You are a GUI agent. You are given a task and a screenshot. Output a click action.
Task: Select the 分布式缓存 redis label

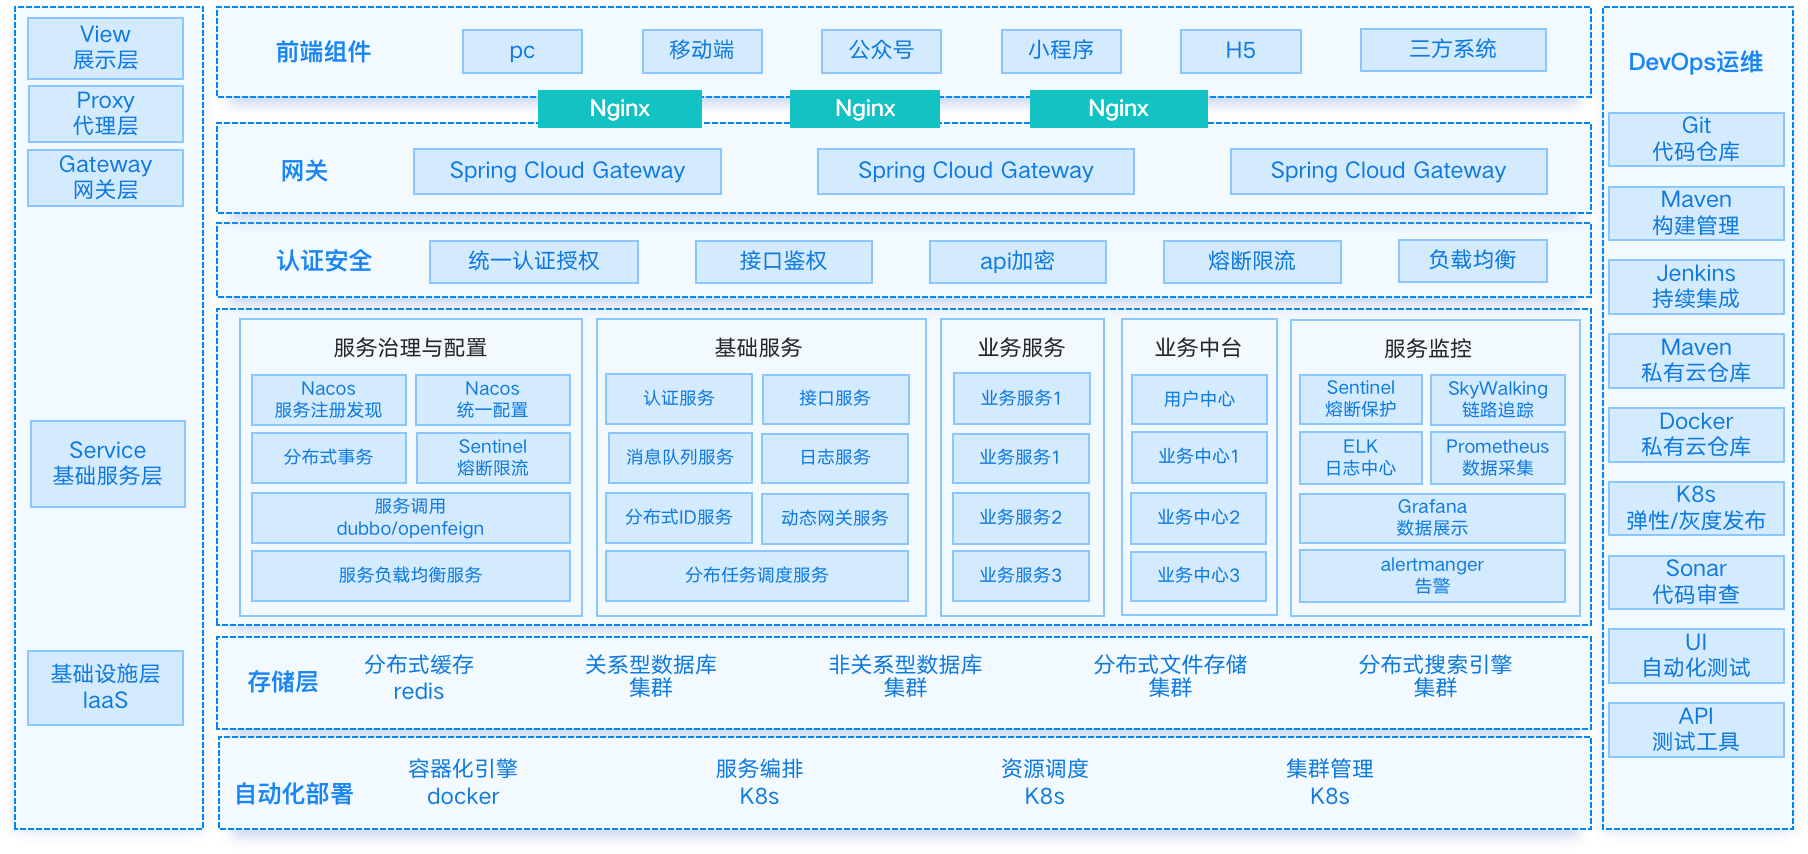coord(419,678)
